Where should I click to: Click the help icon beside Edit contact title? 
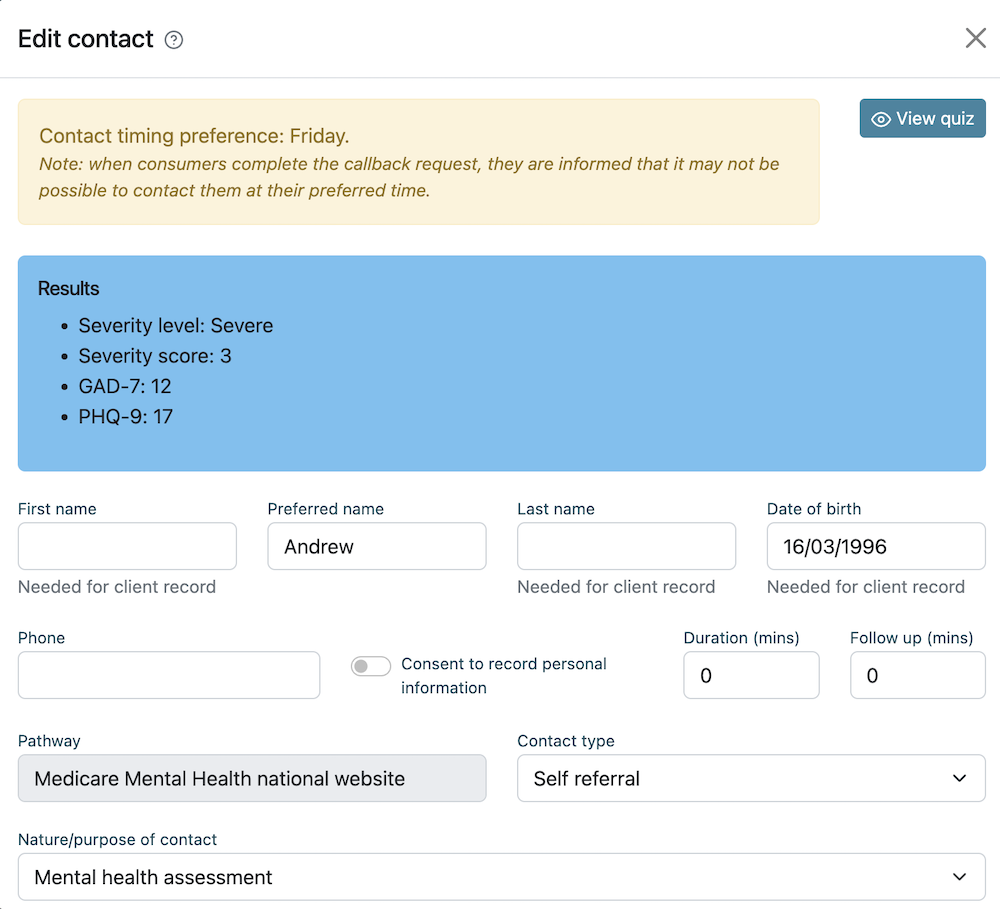[x=174, y=39]
